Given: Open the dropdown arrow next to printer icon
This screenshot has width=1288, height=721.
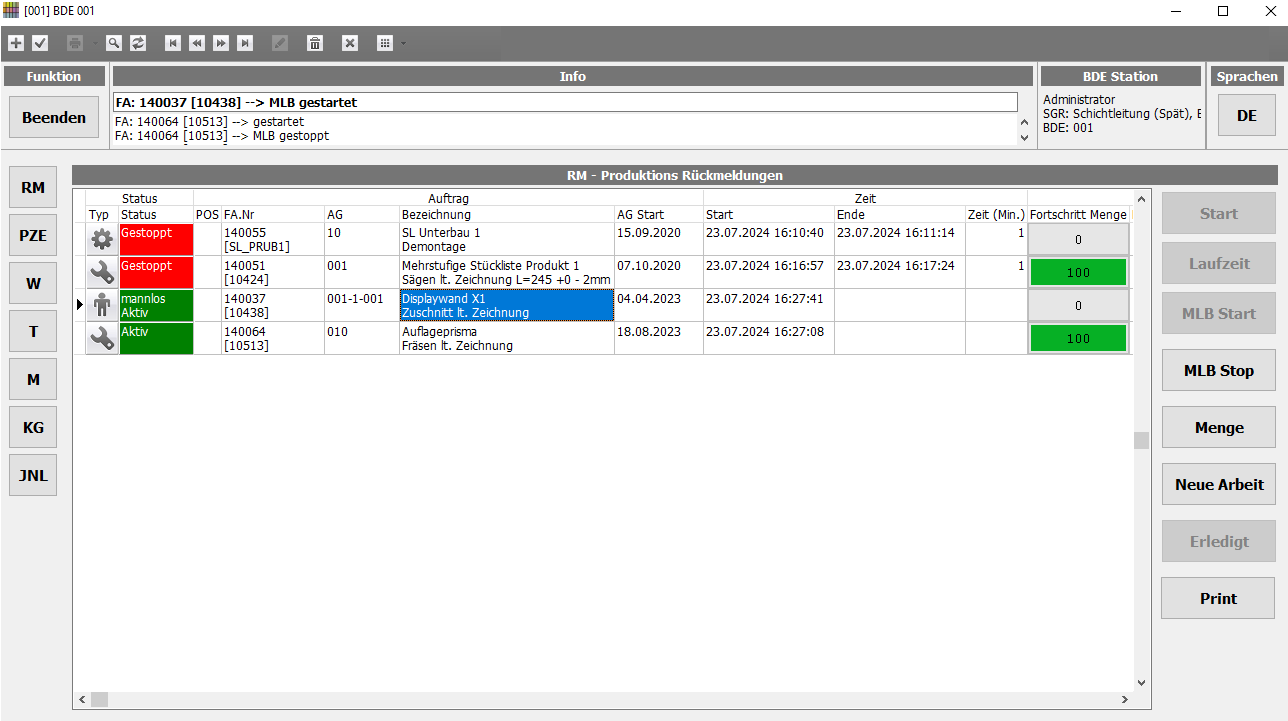Looking at the screenshot, I should (94, 43).
